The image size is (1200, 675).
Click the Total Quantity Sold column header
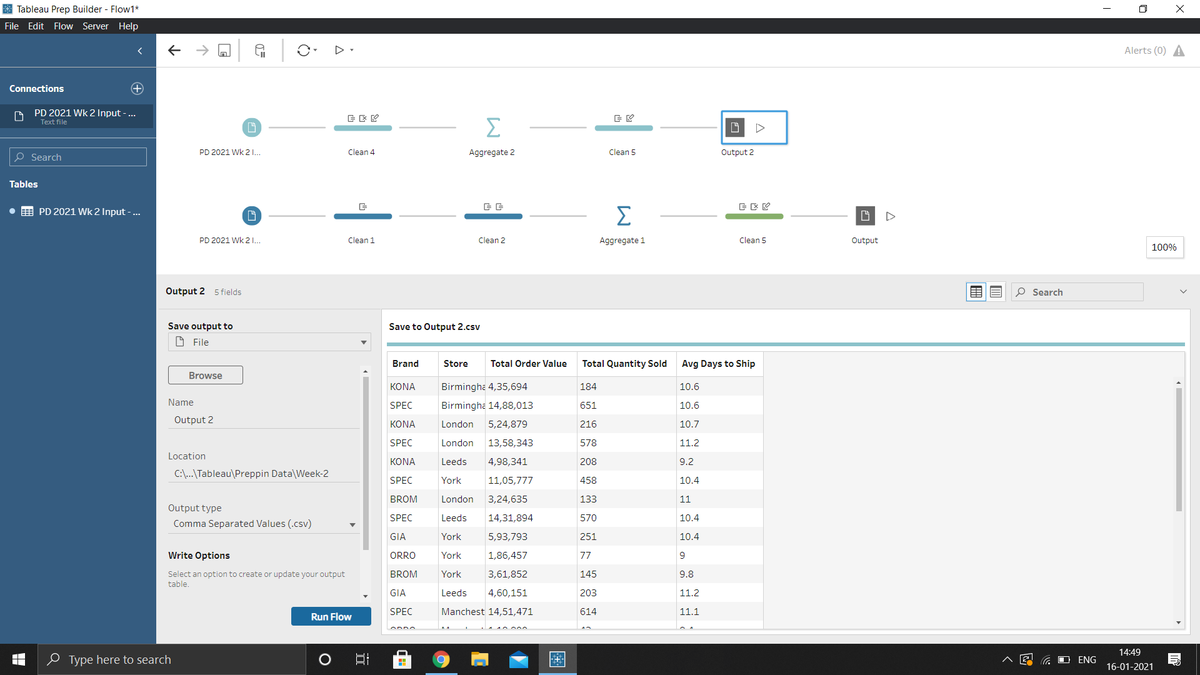click(x=624, y=363)
